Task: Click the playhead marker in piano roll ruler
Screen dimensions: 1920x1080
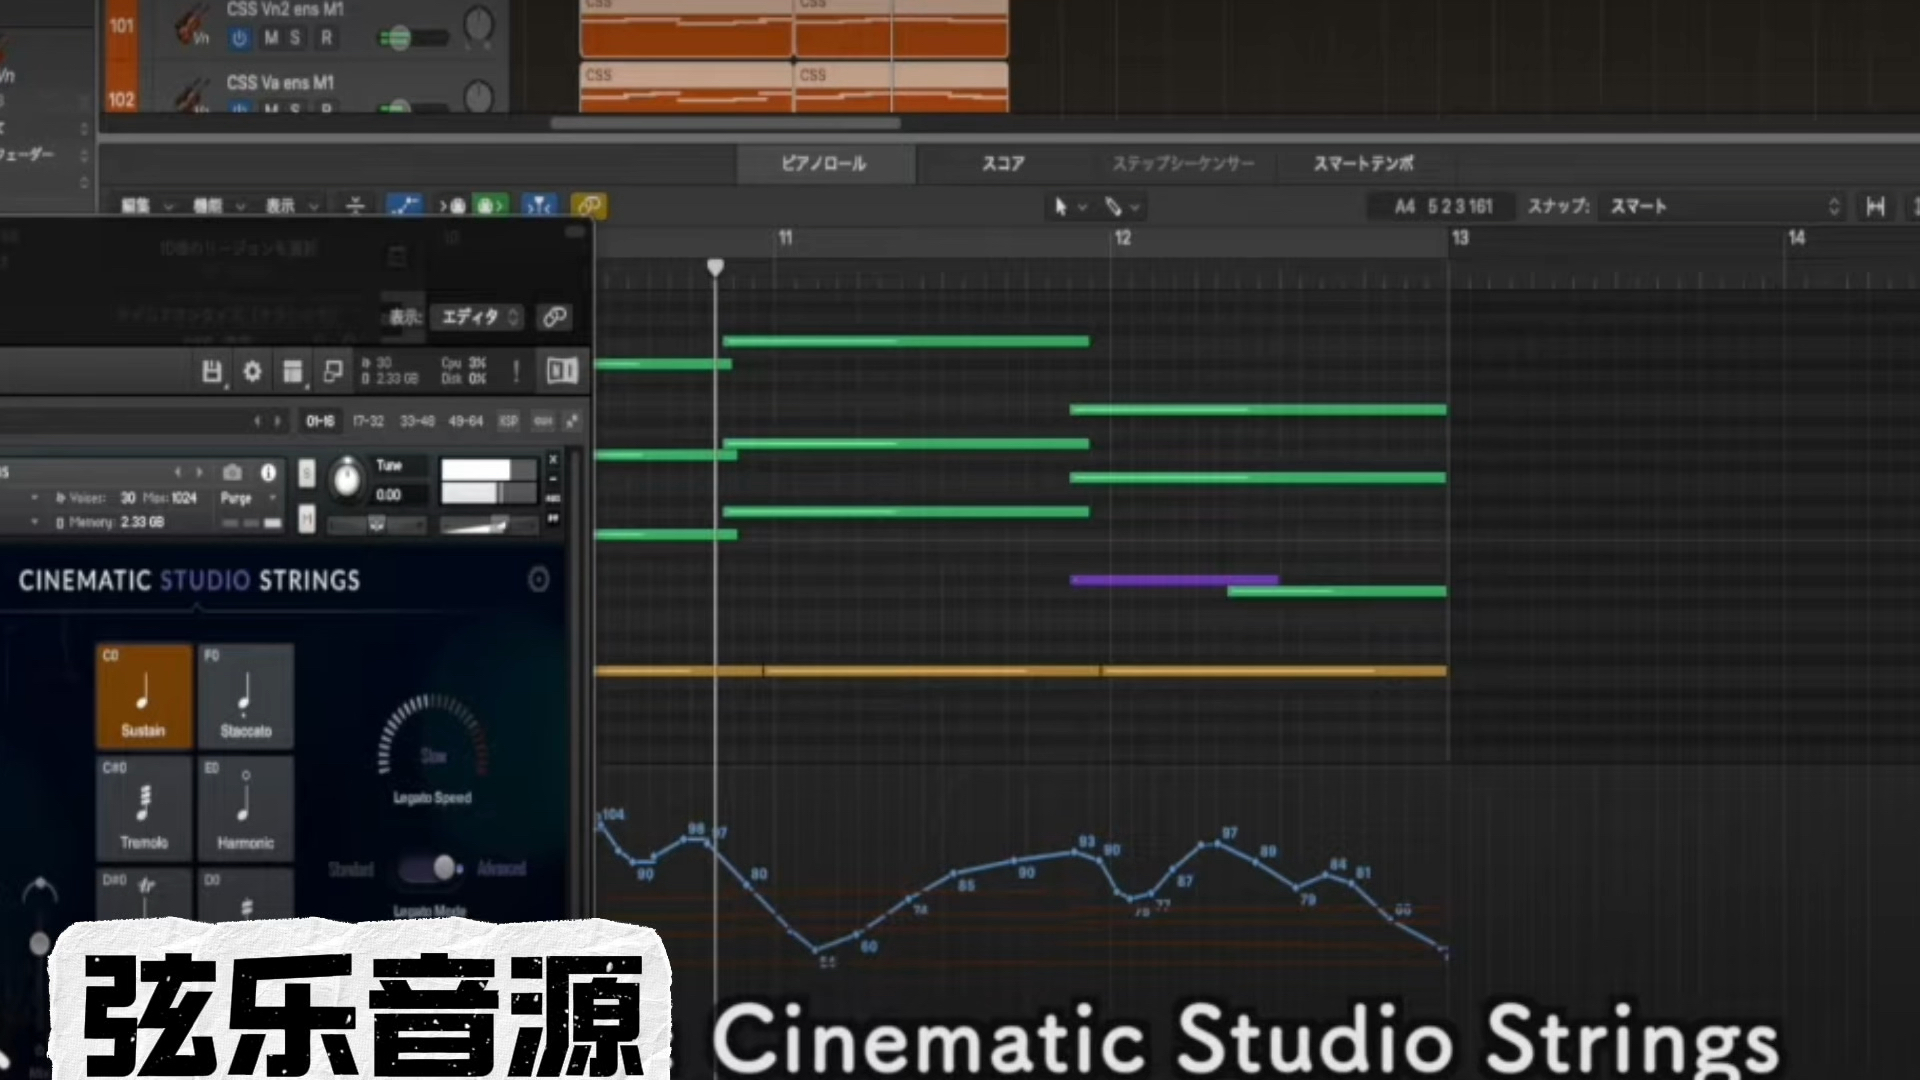Action: point(715,267)
